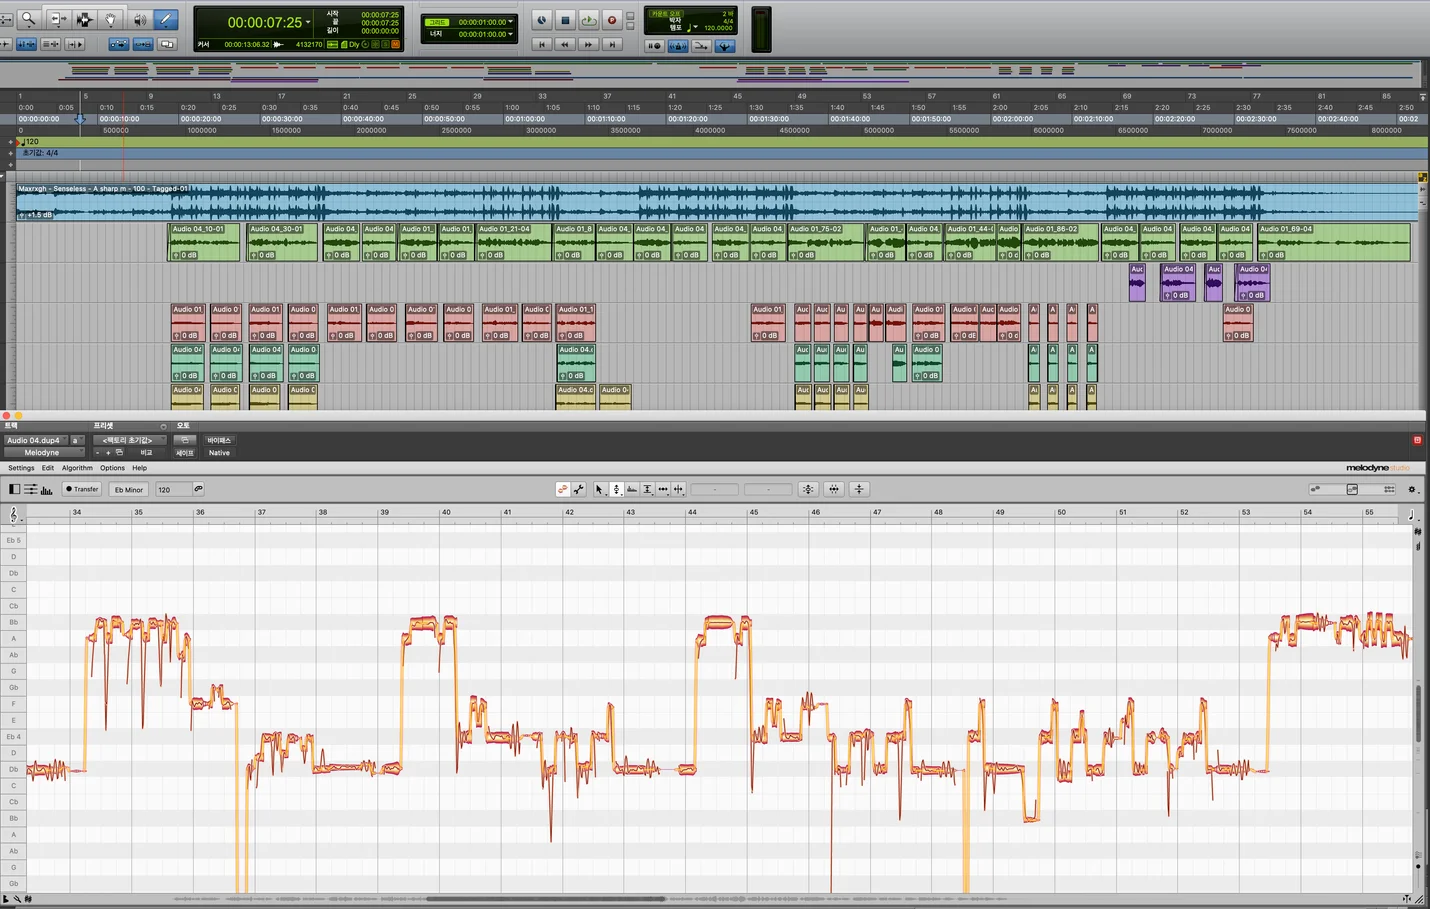Select Melodyne Pitch tool
The image size is (1430, 909).
pyautogui.click(x=616, y=489)
